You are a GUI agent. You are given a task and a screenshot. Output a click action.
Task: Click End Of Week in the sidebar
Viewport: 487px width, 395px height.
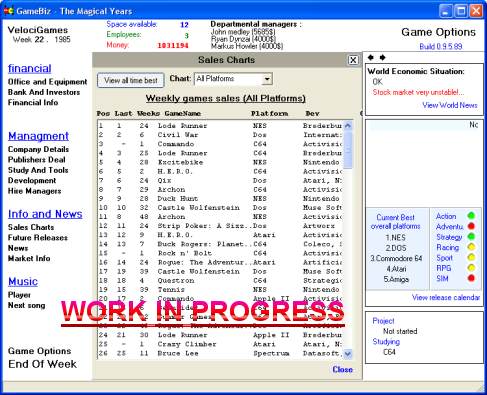[42, 364]
